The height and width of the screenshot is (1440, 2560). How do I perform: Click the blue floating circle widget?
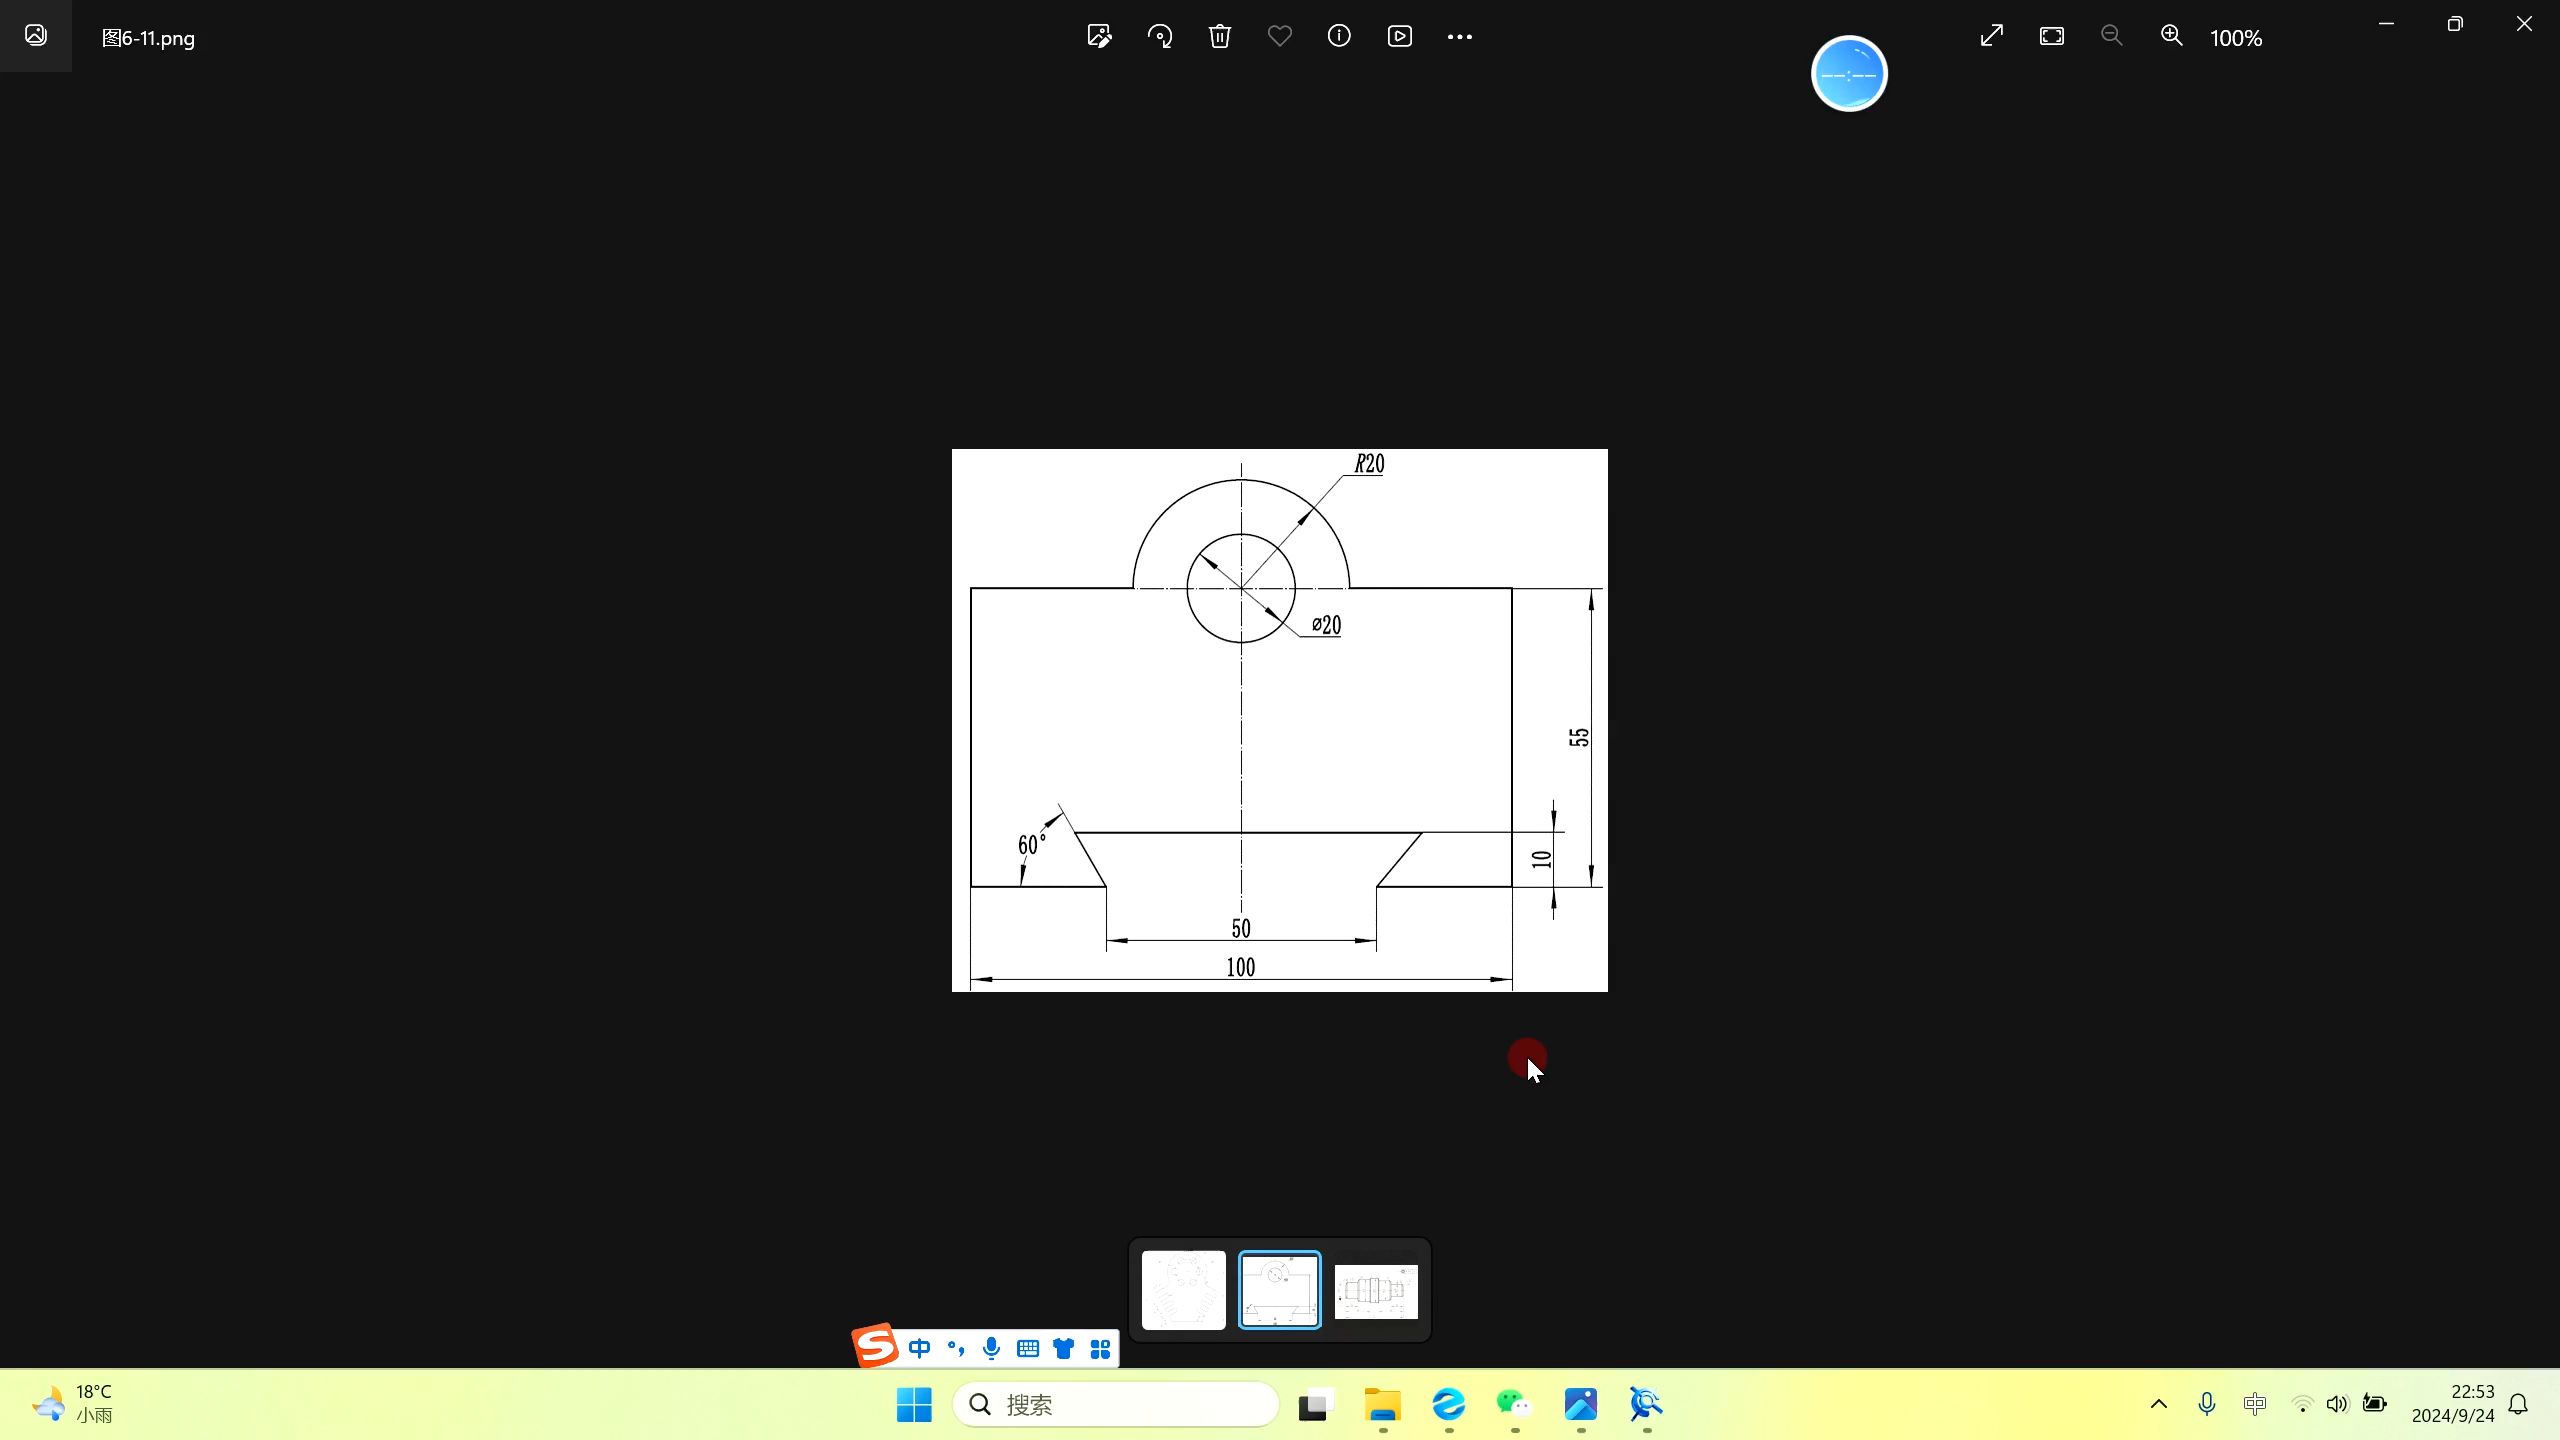pos(1849,74)
